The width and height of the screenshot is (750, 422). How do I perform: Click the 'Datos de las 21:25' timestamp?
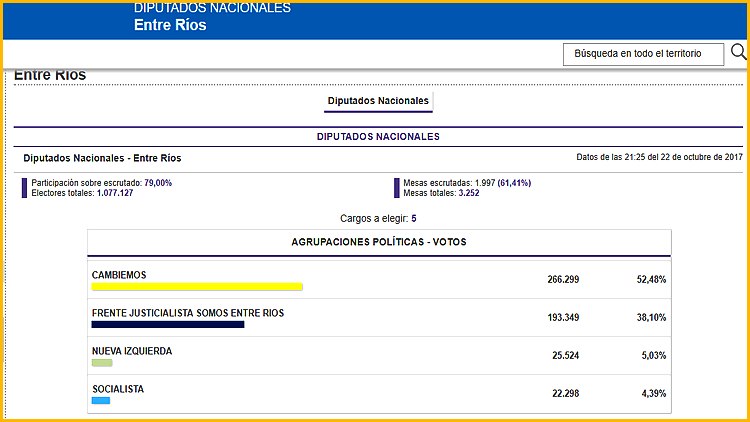pos(659,157)
